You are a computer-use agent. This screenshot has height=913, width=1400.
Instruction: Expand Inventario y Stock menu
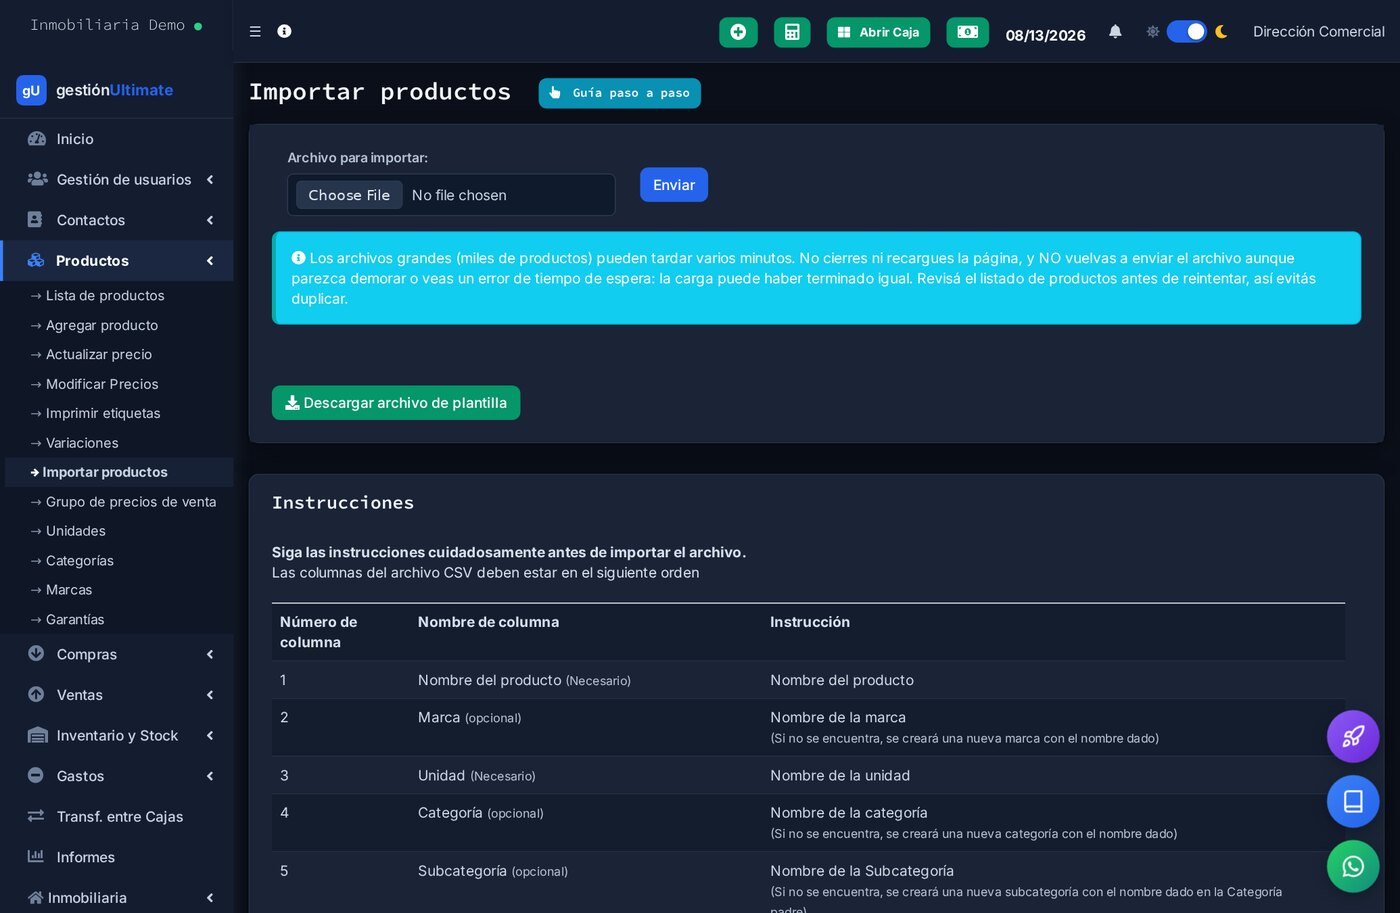click(x=117, y=736)
